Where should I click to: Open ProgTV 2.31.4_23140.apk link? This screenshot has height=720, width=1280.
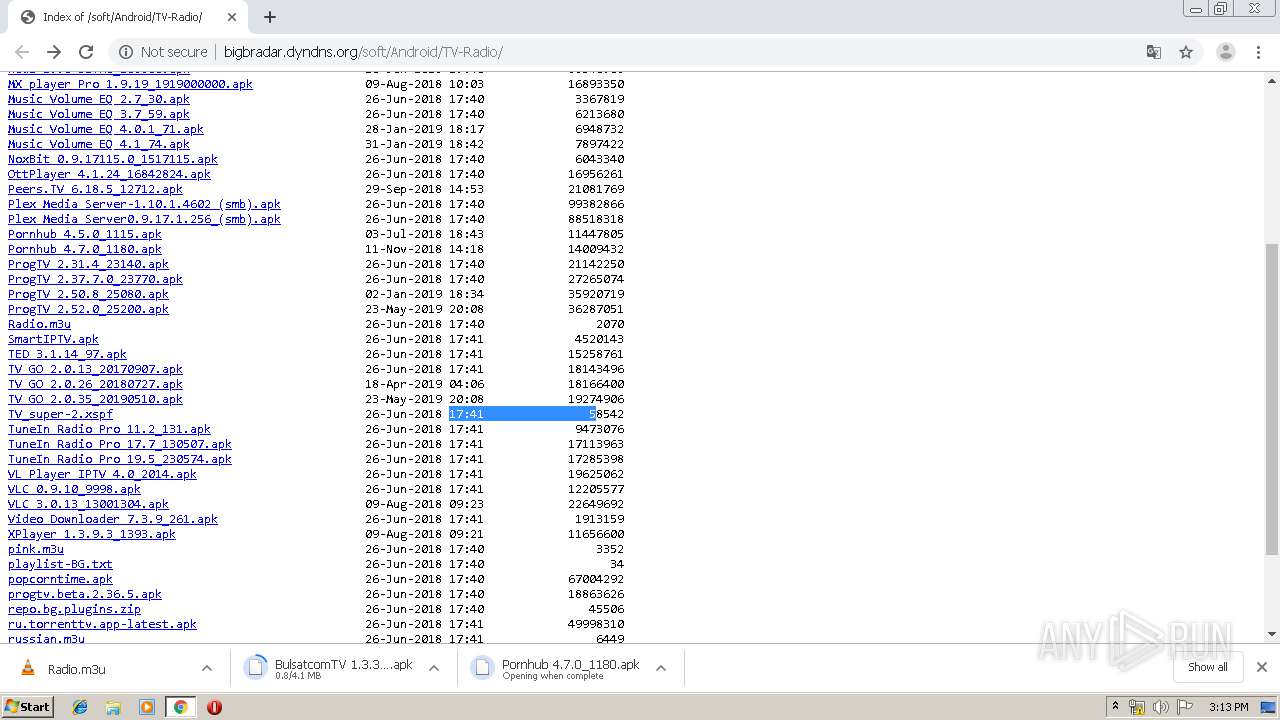coord(88,264)
